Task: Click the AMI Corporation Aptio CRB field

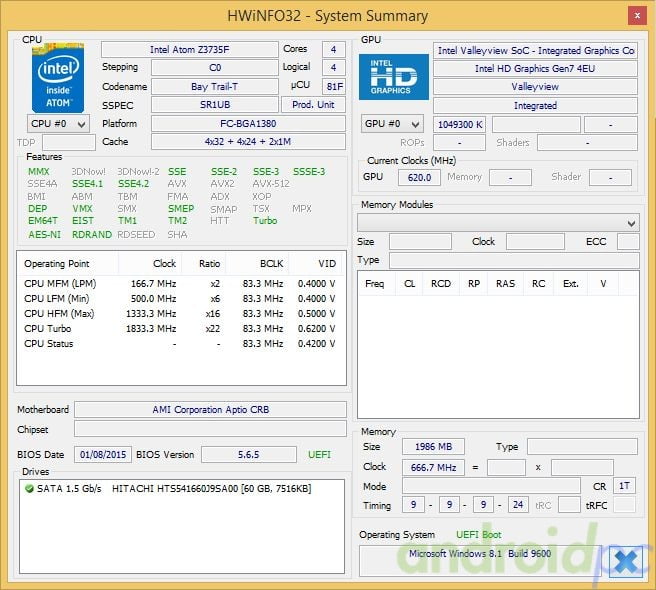Action: 210,410
